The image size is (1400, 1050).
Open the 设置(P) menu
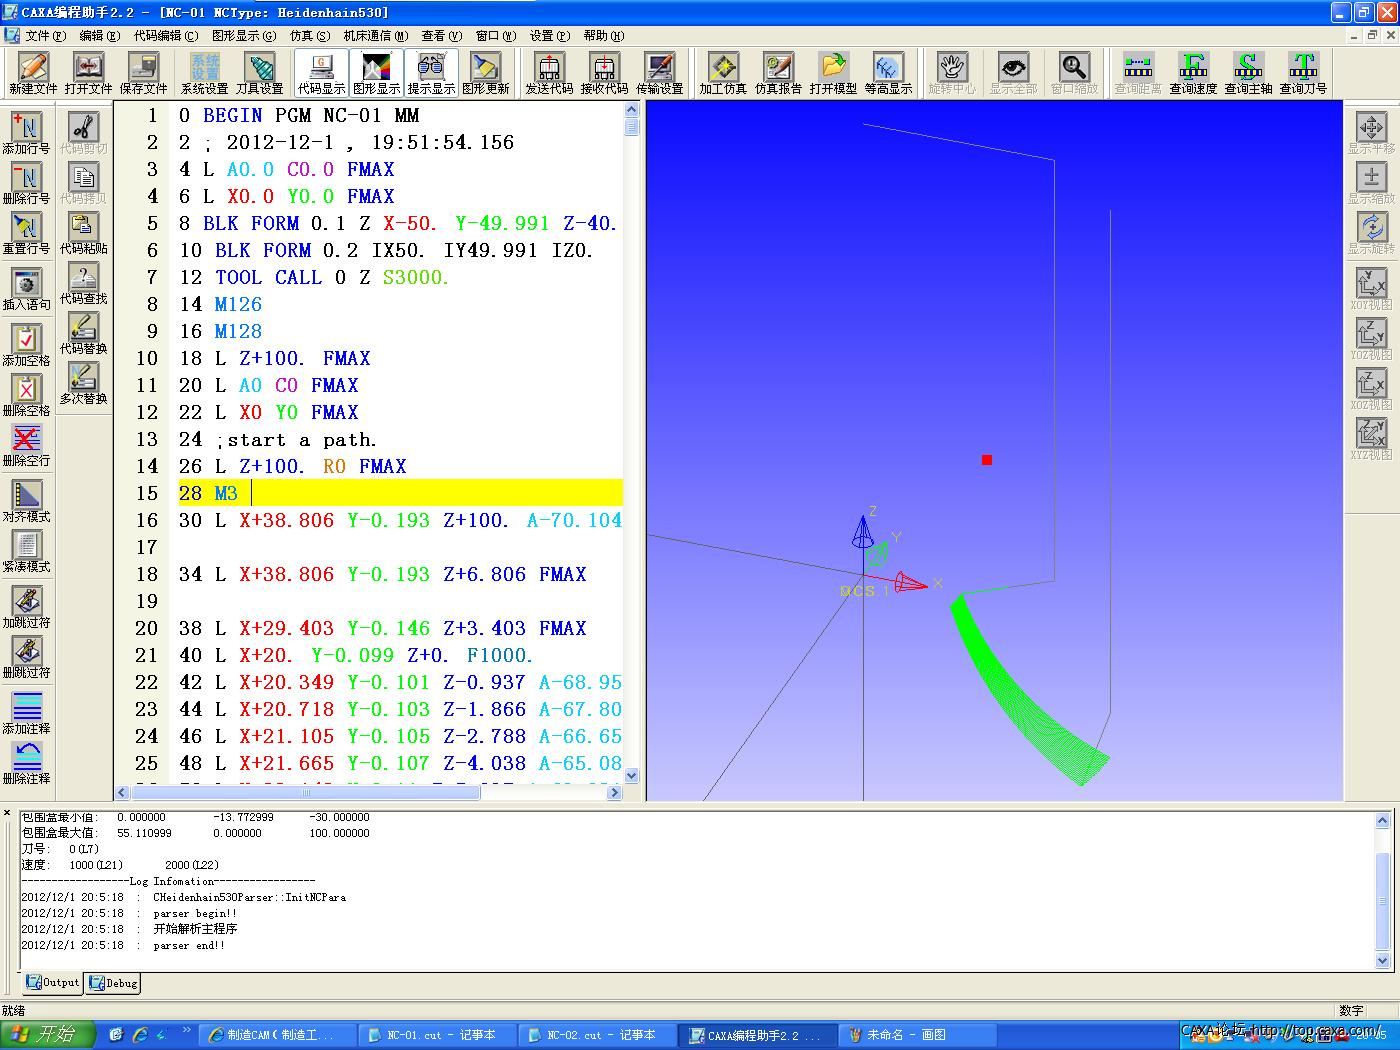point(549,35)
